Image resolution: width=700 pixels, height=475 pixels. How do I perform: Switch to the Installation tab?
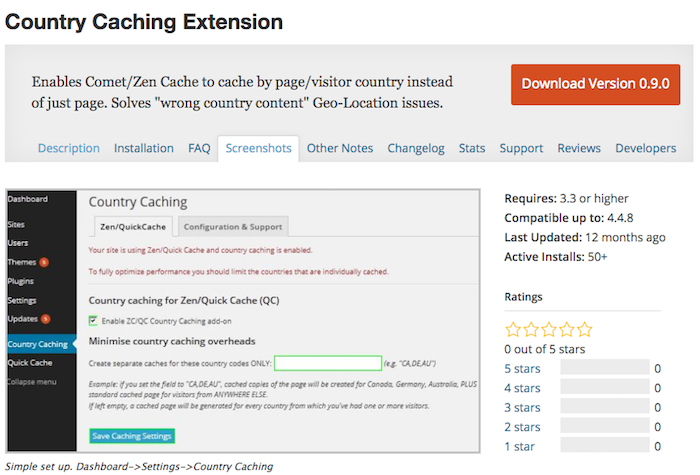click(x=144, y=148)
